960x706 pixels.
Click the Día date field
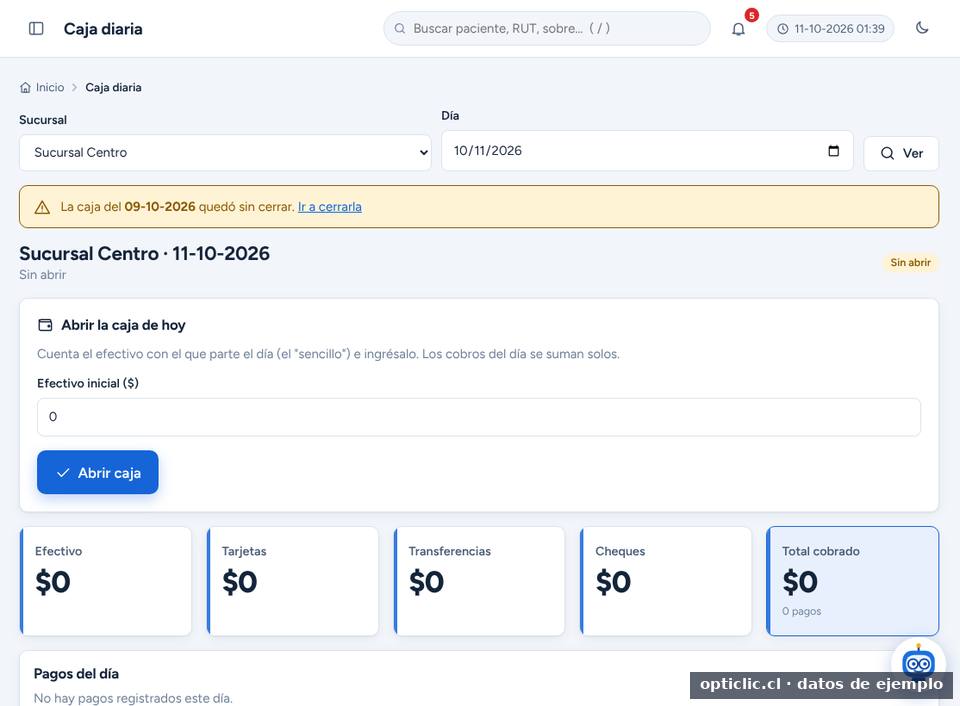[x=647, y=151]
